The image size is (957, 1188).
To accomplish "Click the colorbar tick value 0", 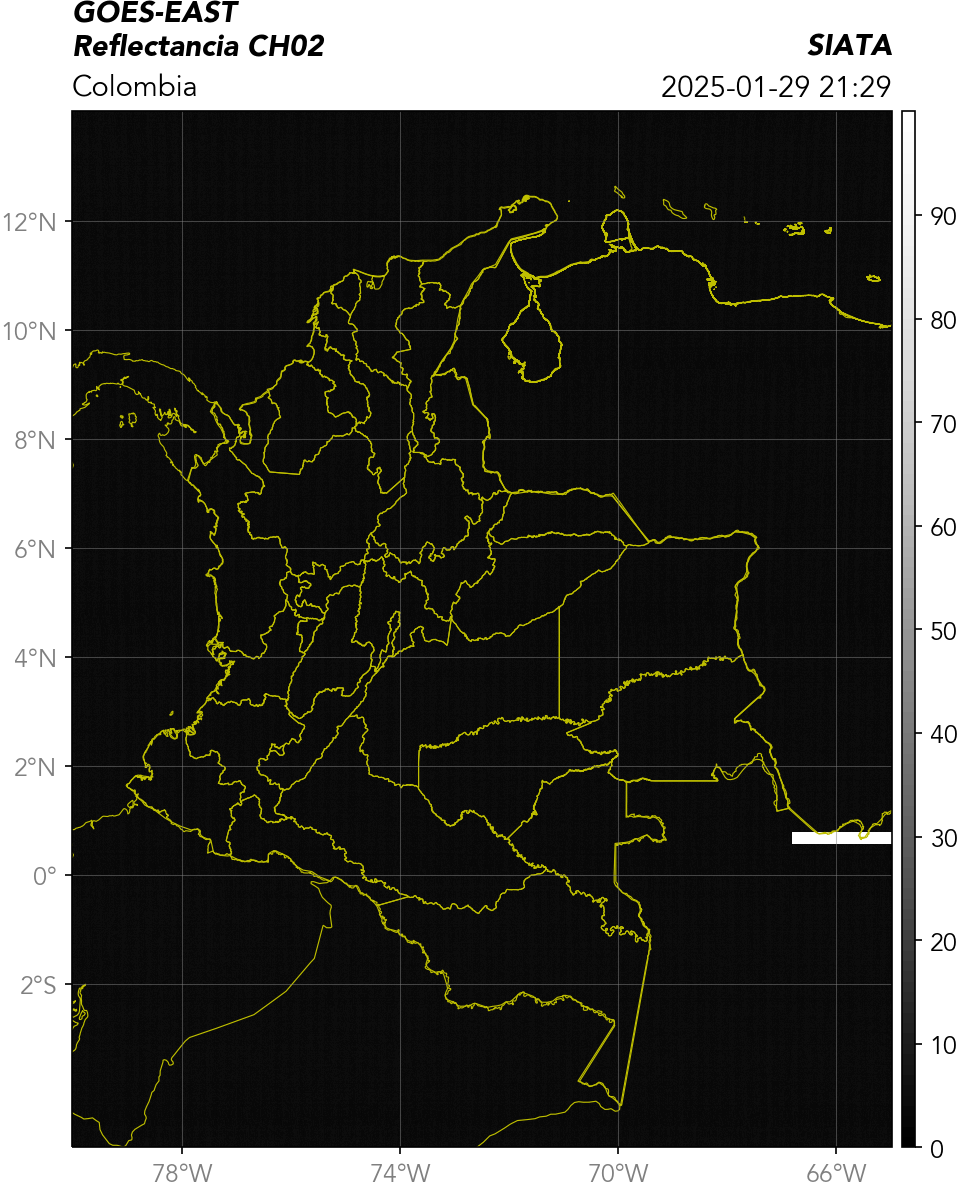I will tap(937, 1149).
